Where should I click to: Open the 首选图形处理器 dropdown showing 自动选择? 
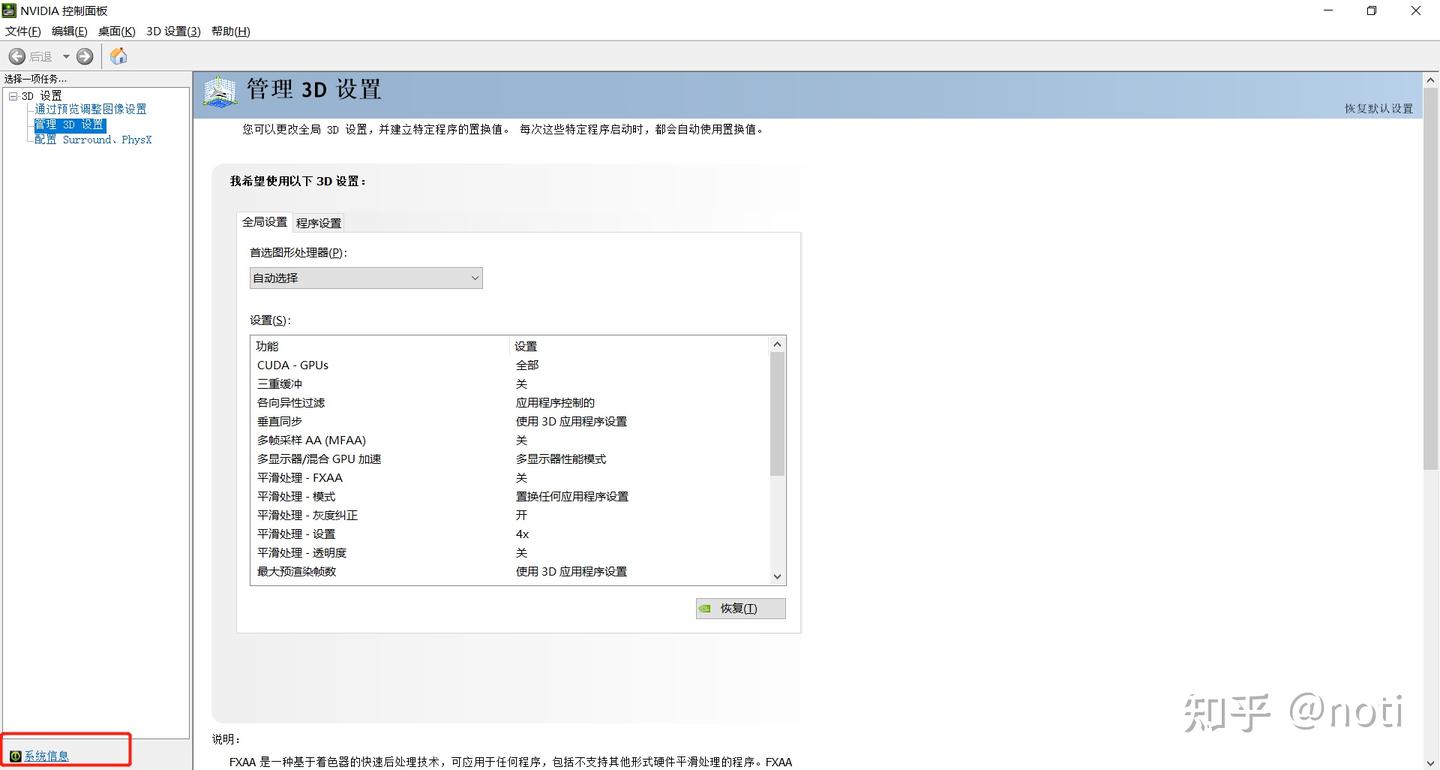(366, 278)
